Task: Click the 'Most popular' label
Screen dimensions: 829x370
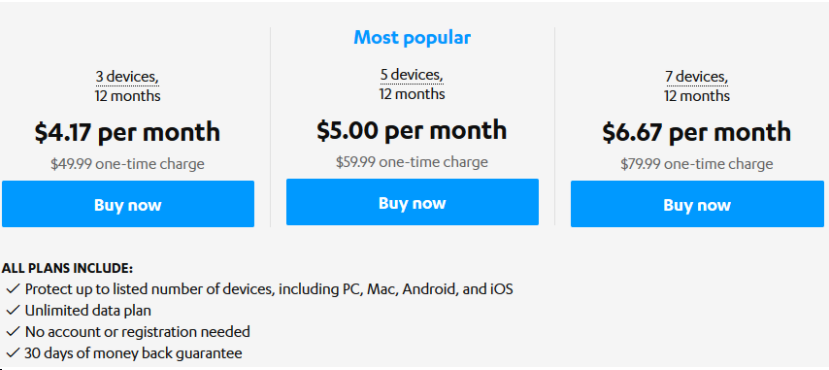Action: tap(412, 38)
